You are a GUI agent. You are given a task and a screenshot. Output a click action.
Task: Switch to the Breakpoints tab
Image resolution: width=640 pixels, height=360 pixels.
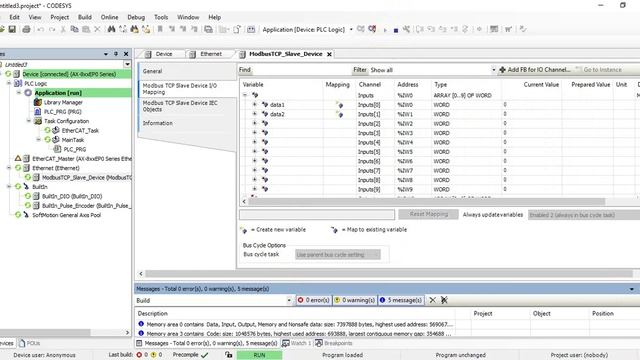(x=333, y=343)
